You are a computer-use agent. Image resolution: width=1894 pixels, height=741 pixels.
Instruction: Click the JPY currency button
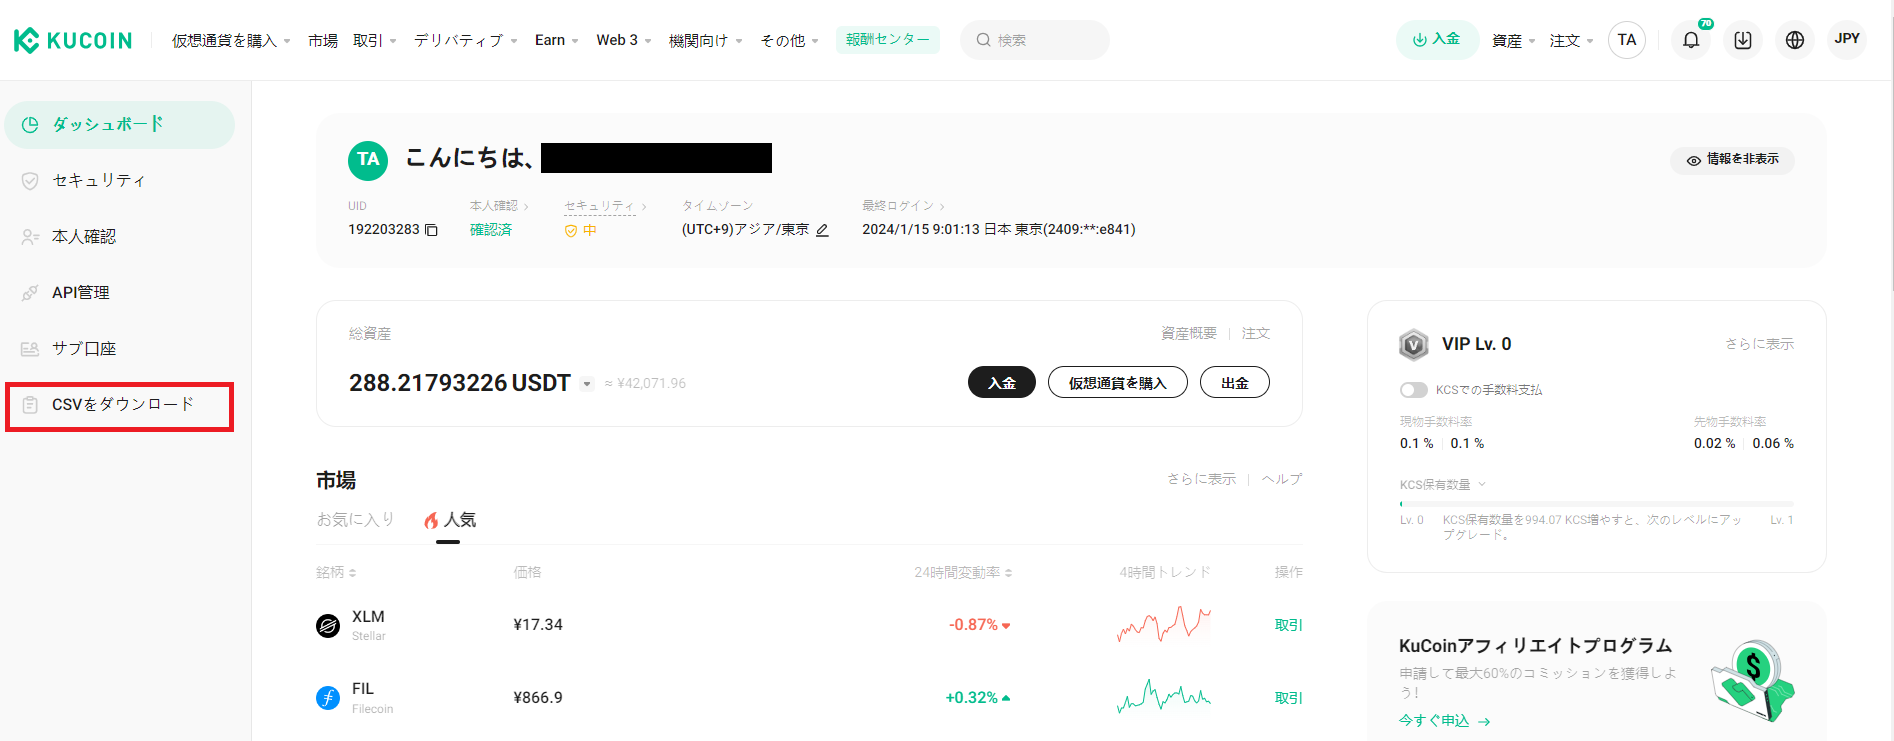pyautogui.click(x=1847, y=40)
